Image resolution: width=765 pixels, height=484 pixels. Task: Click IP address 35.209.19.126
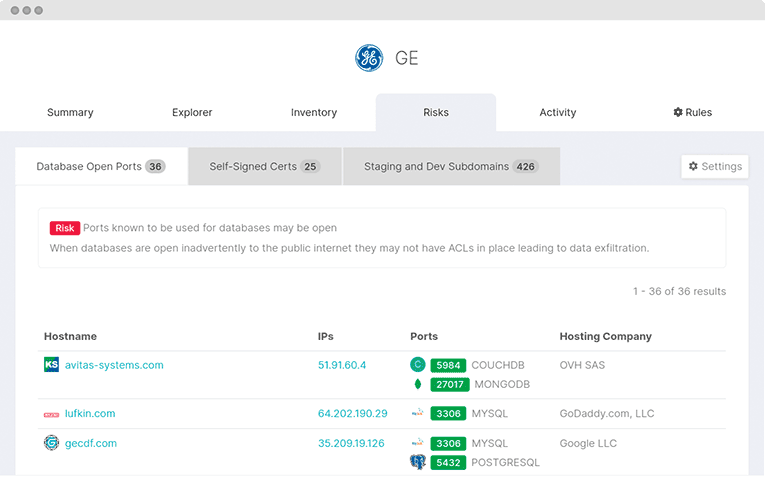(x=351, y=443)
